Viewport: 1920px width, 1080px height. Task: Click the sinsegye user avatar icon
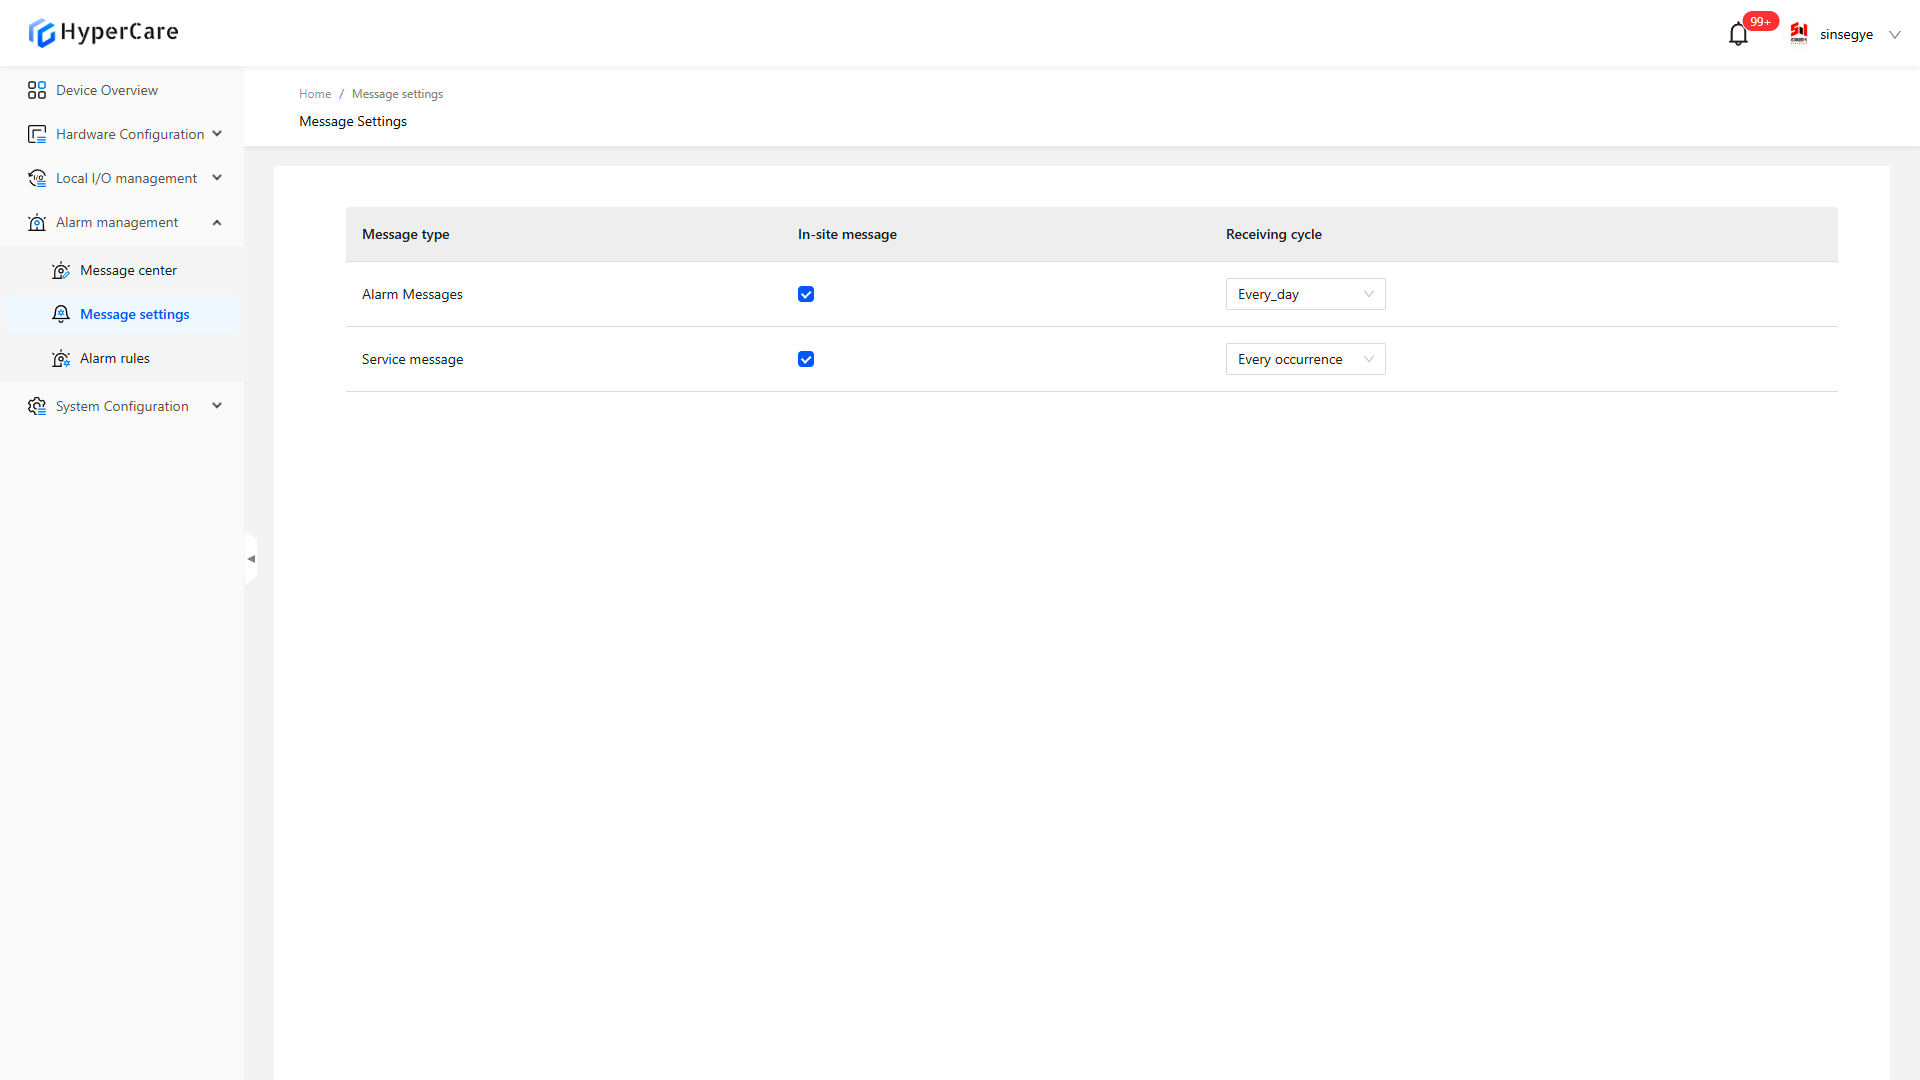point(1799,34)
